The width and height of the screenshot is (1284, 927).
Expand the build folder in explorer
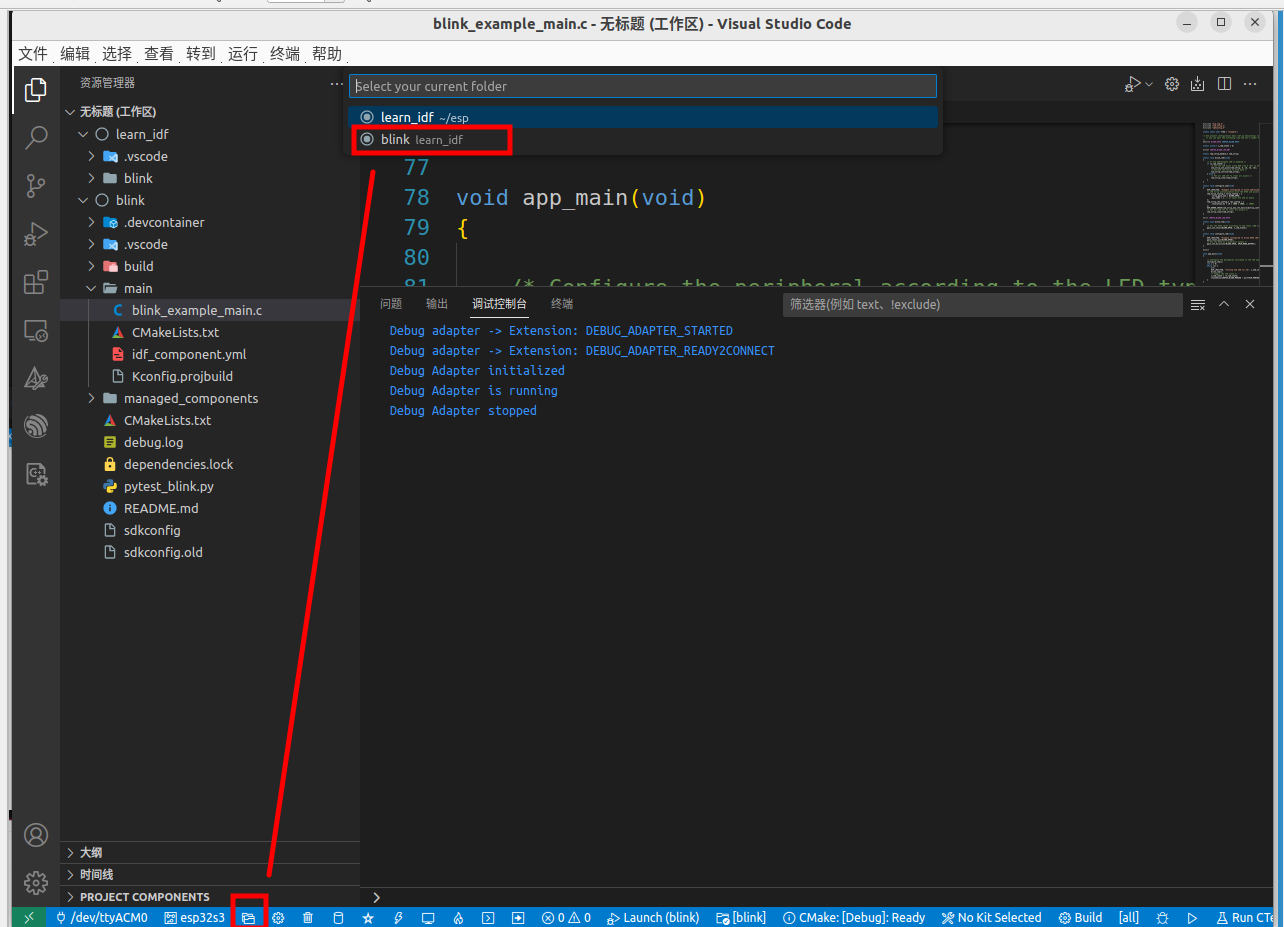pos(92,266)
